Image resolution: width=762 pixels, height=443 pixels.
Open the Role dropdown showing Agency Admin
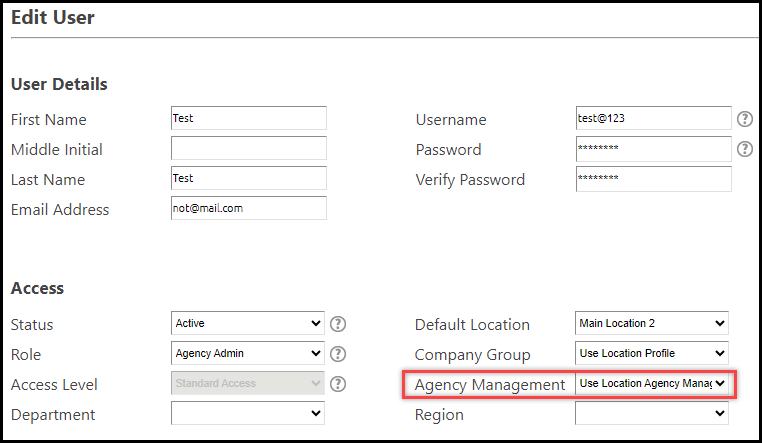point(248,354)
